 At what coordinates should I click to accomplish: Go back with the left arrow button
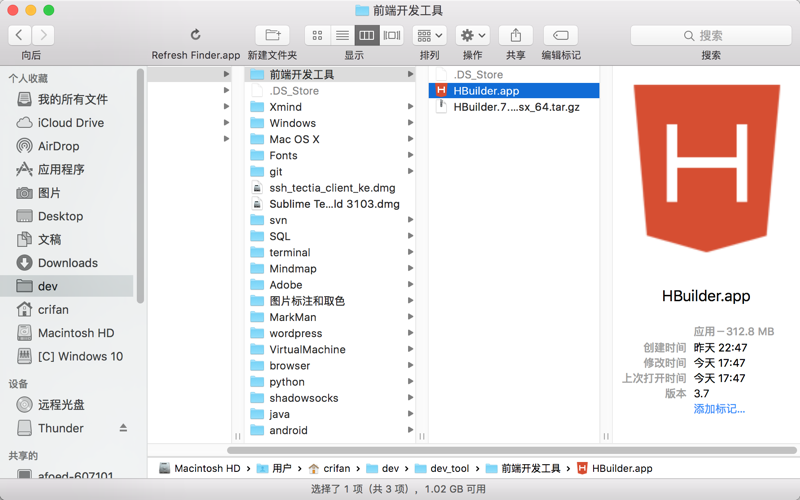[19, 35]
